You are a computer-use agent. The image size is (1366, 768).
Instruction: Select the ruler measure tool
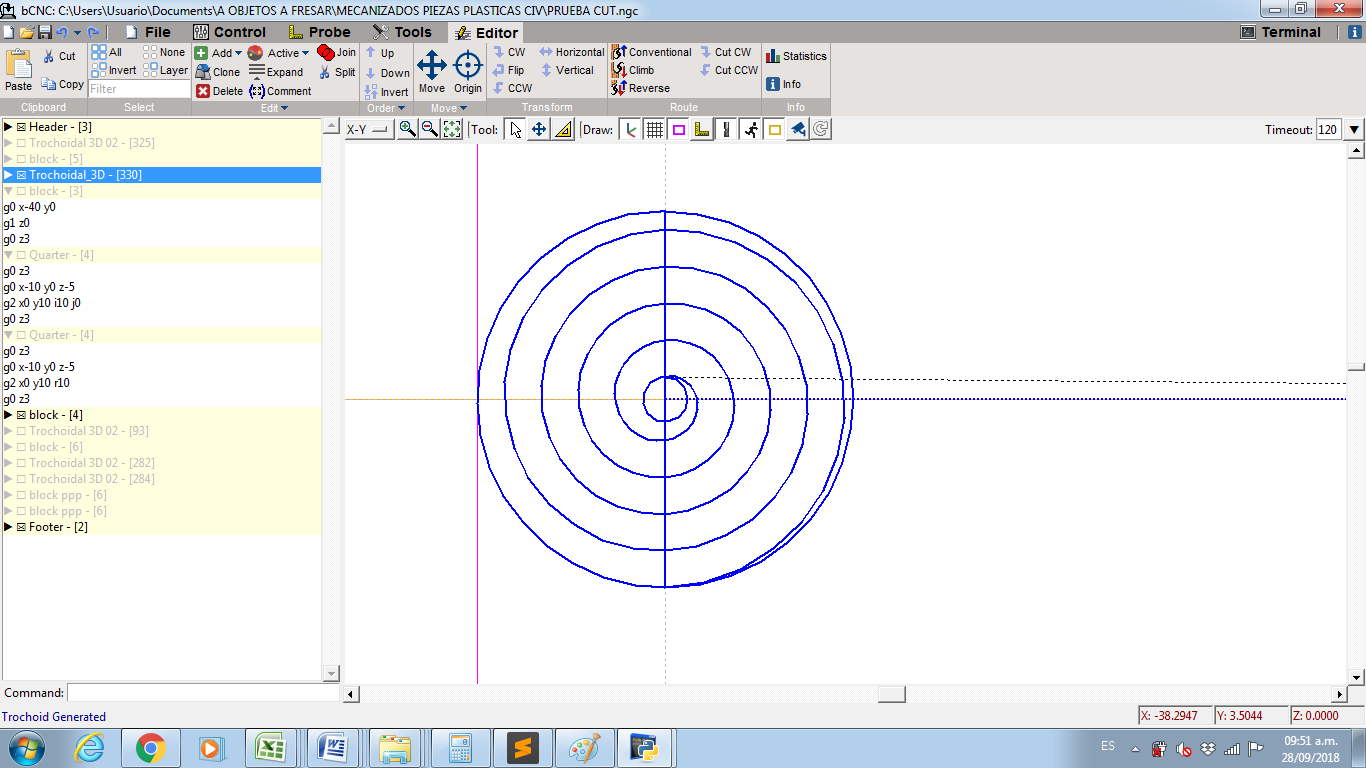pos(563,129)
